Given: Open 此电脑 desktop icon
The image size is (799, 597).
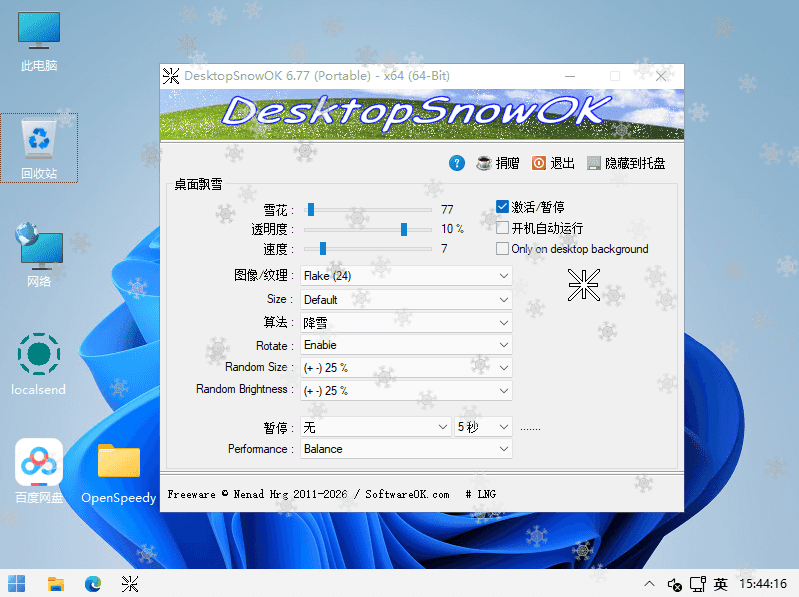Looking at the screenshot, I should 39,42.
